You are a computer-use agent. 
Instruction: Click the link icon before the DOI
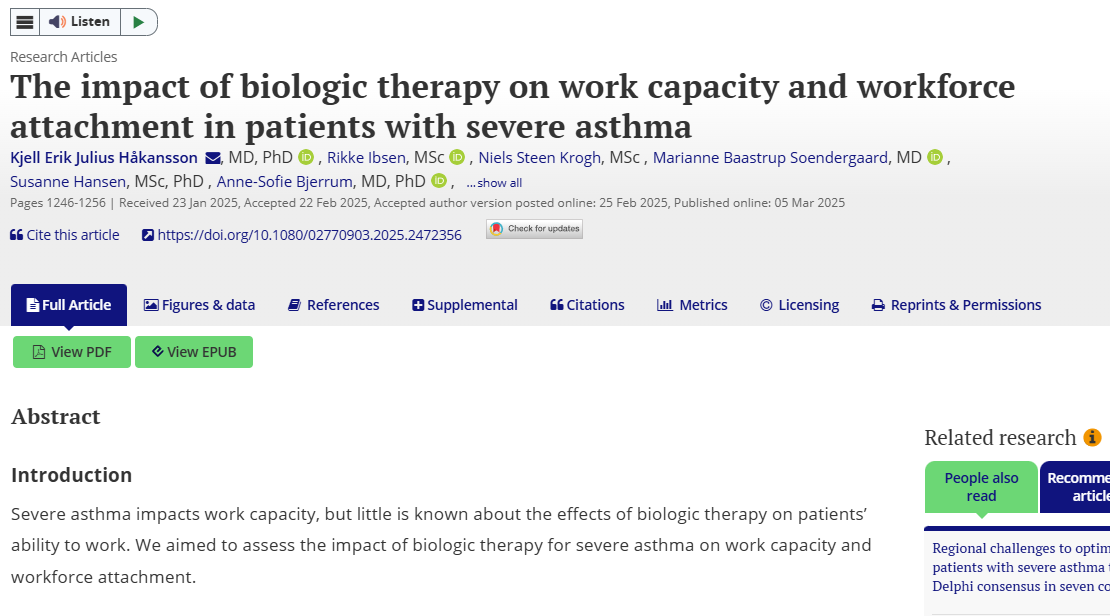pos(149,235)
